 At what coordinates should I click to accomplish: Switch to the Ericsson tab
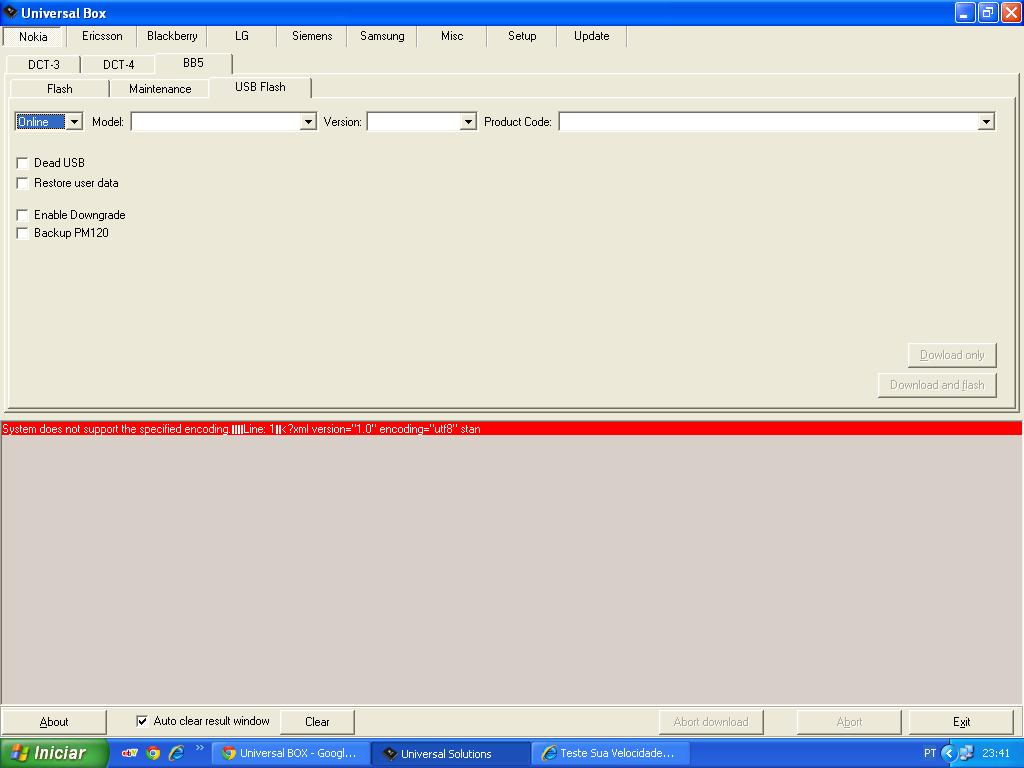102,36
